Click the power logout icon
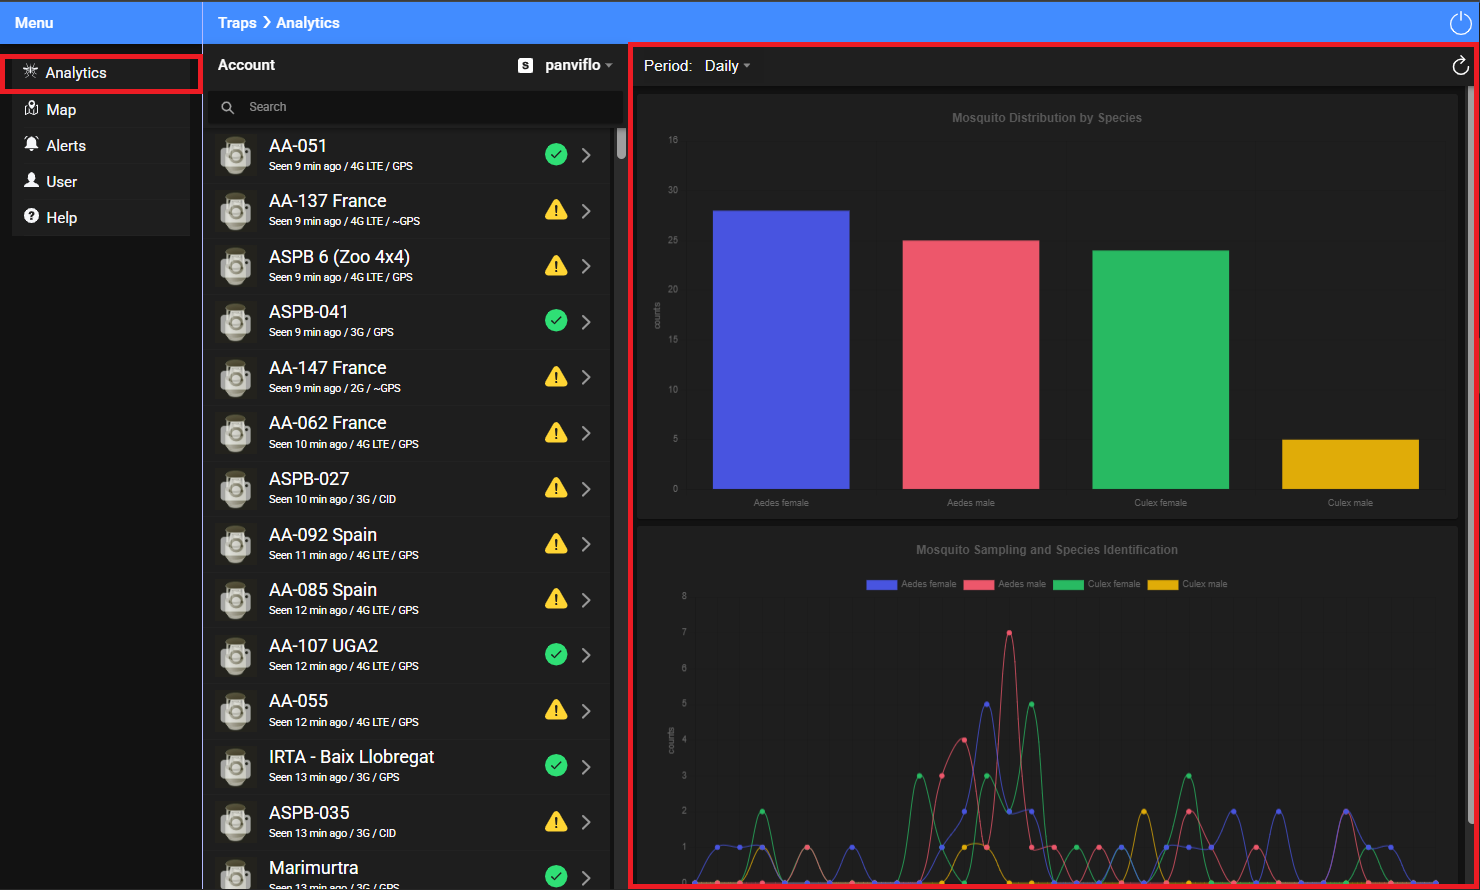Viewport: 1480px width, 890px height. 1460,23
